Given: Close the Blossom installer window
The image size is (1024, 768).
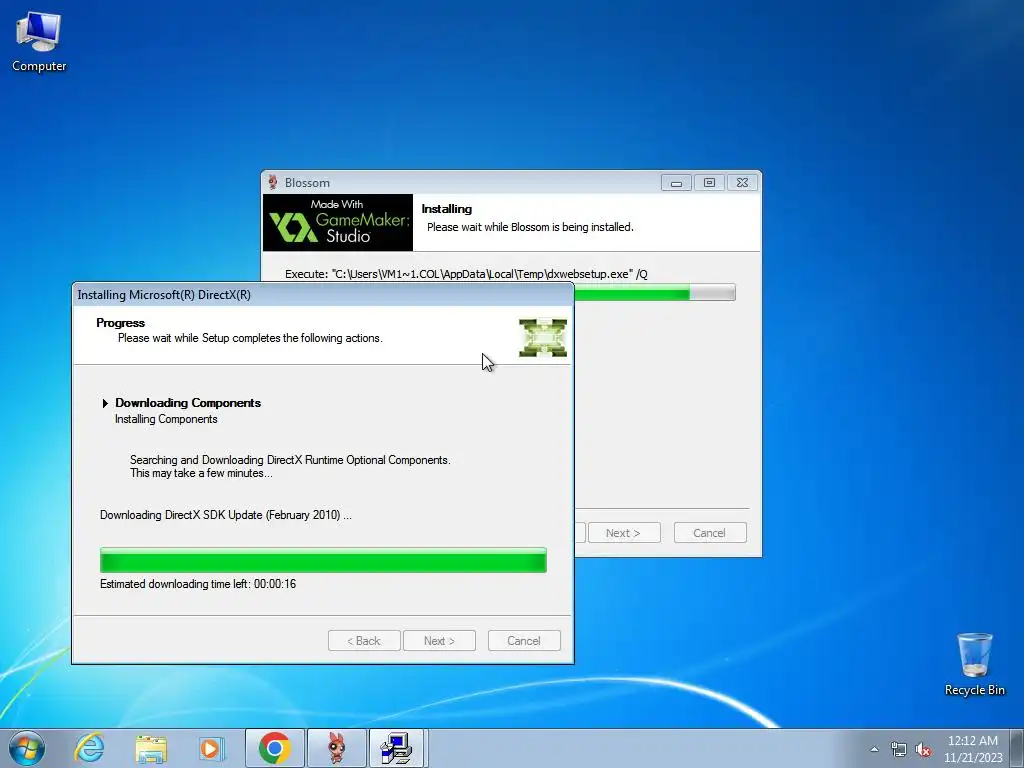Looking at the screenshot, I should coord(743,183).
